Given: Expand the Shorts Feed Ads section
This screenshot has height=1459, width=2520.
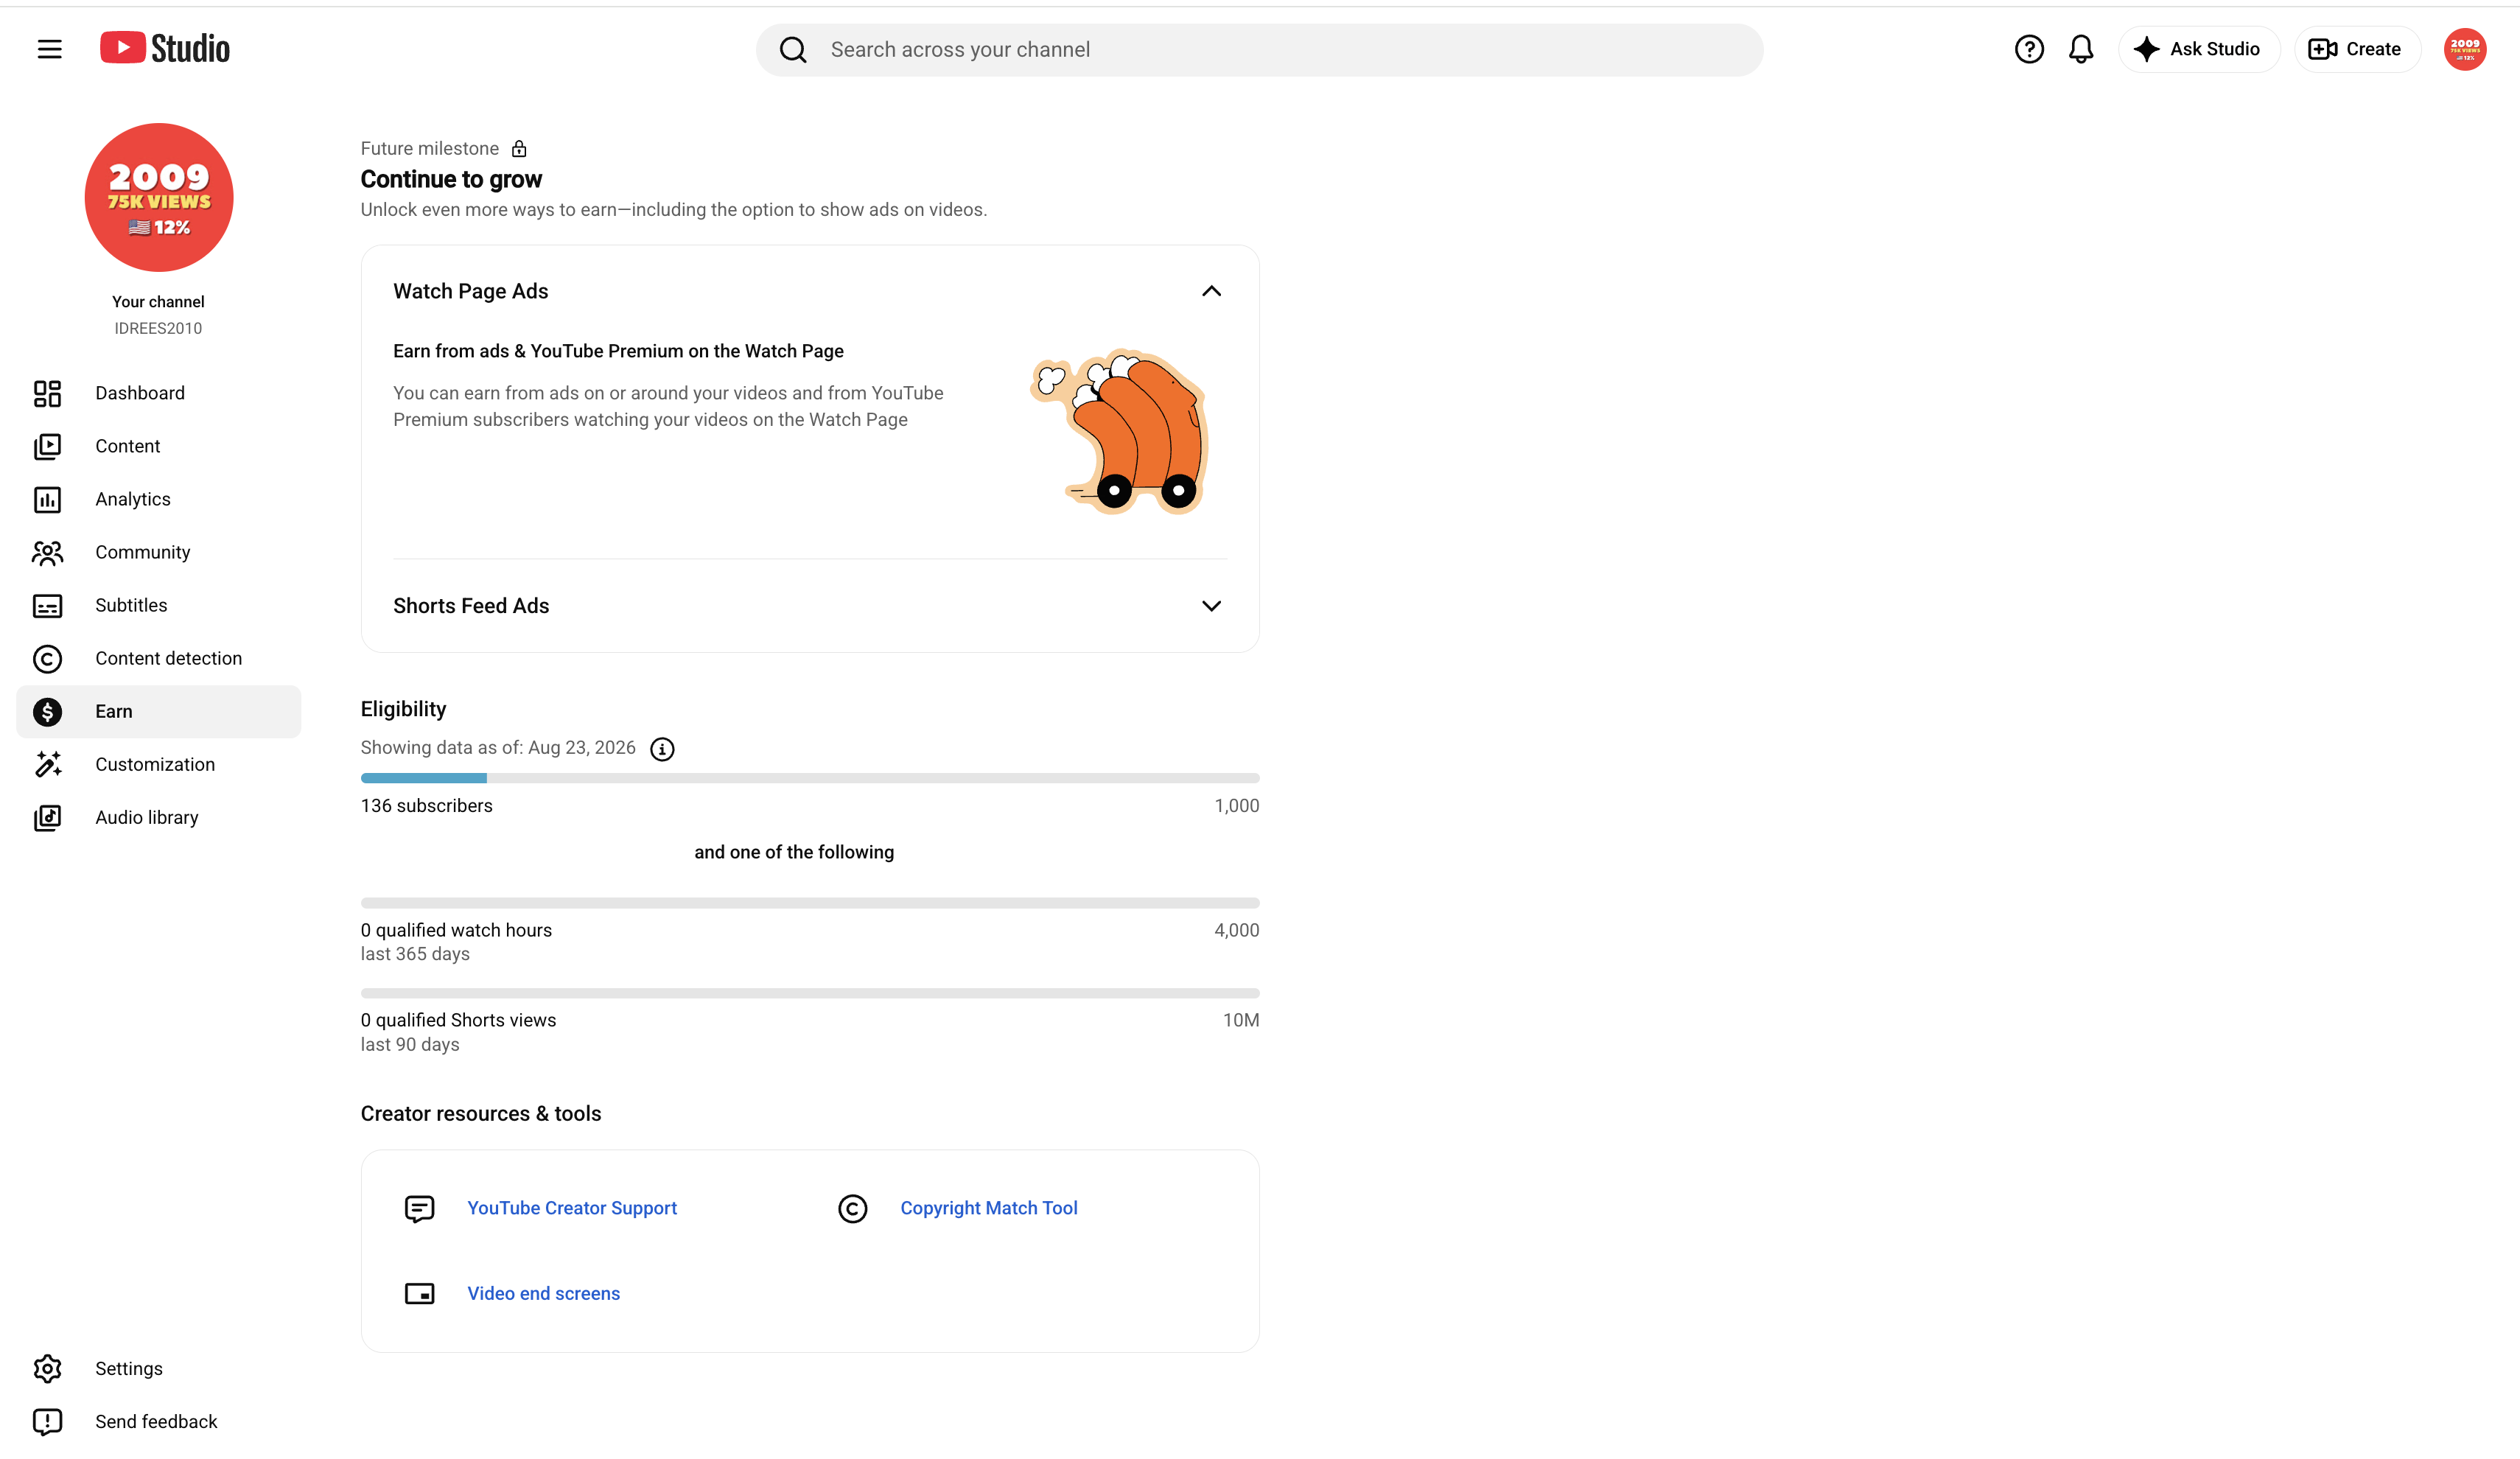Looking at the screenshot, I should pos(1211,606).
